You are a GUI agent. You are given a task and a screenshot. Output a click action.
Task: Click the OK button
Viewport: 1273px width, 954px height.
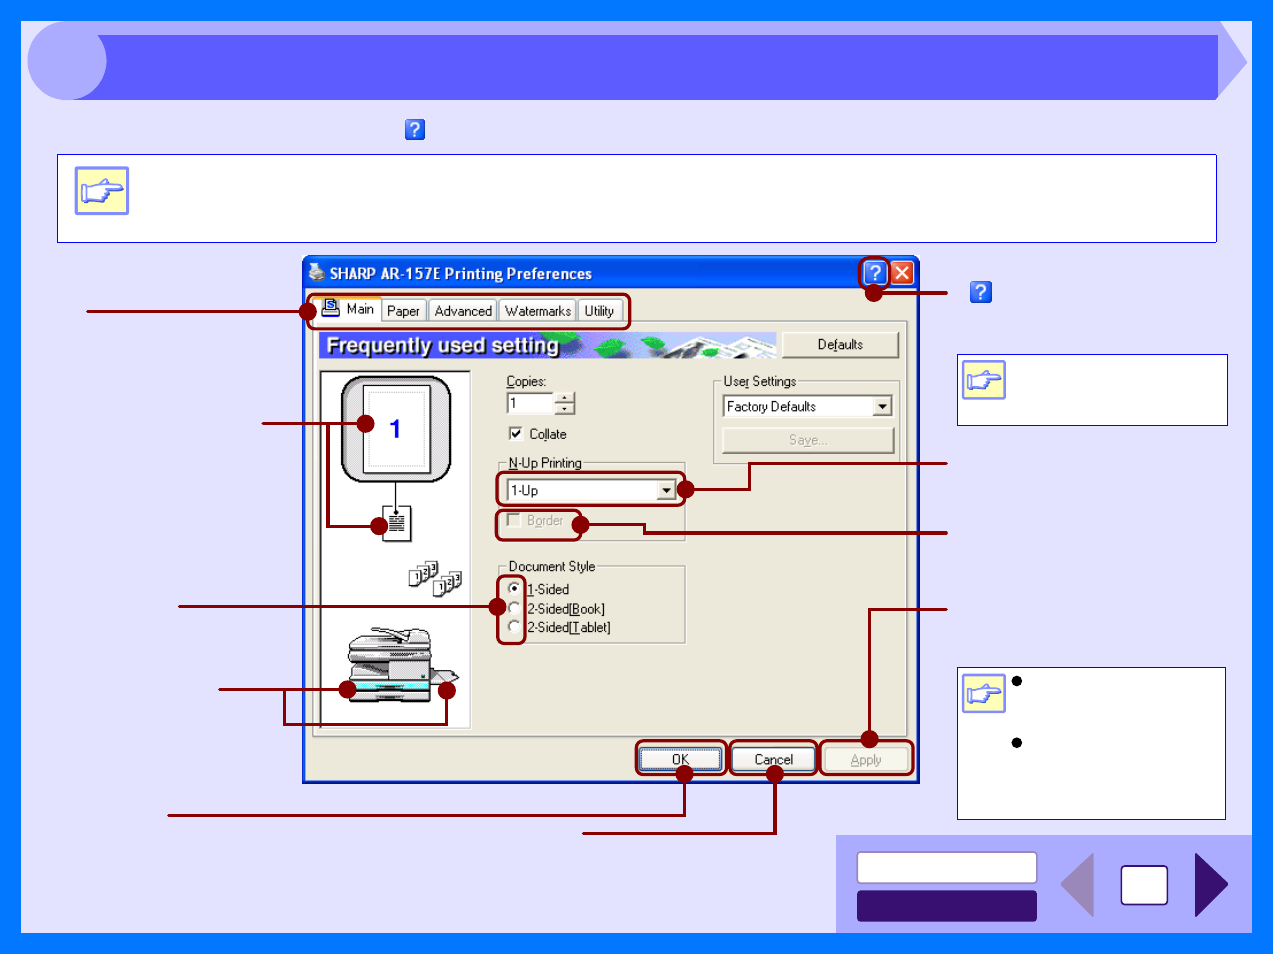(681, 760)
